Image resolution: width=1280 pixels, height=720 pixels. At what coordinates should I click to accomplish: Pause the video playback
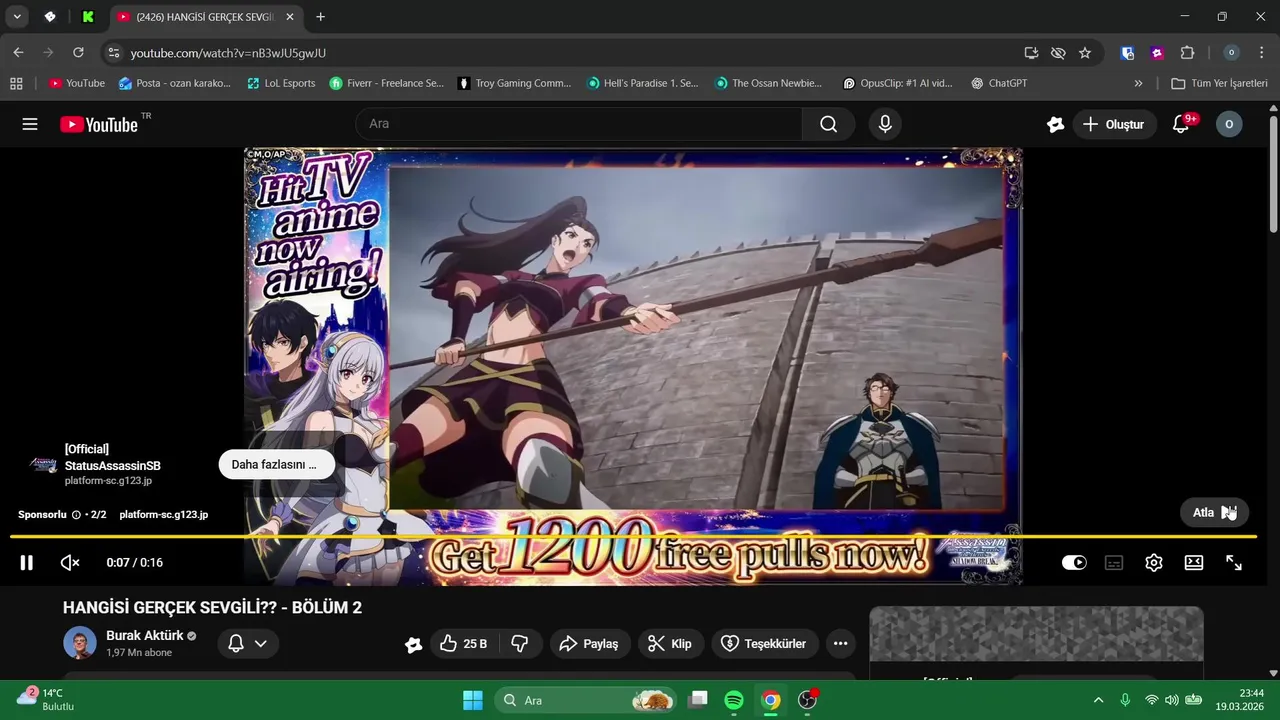point(27,563)
